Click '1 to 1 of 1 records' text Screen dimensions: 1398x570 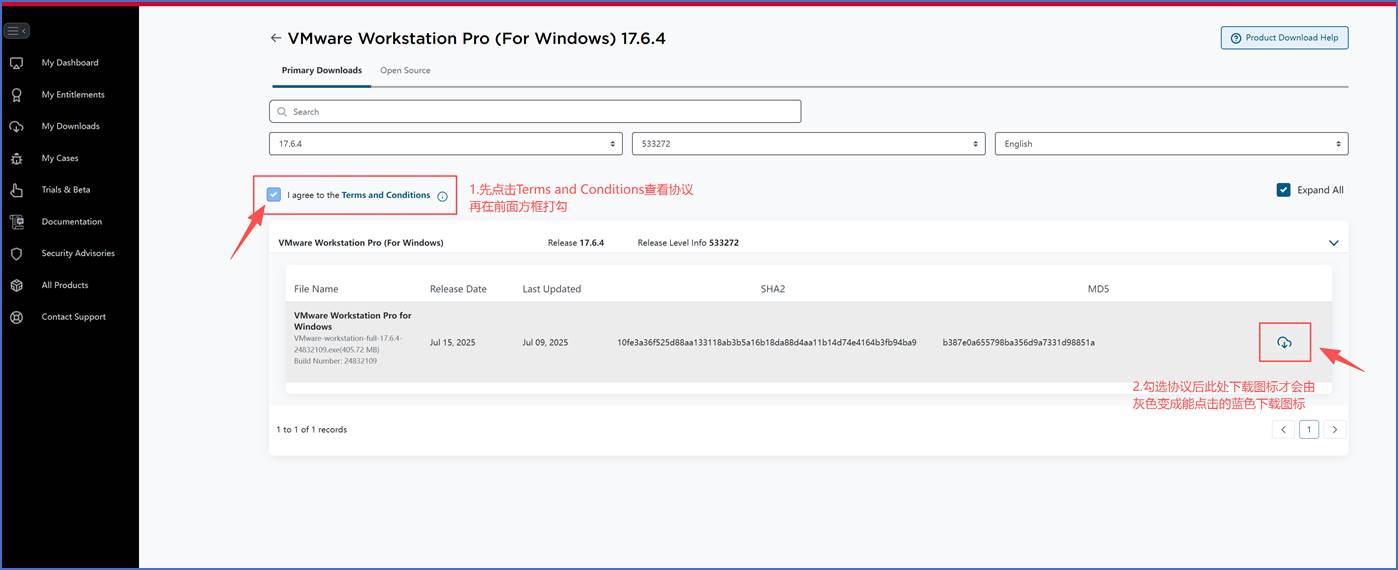[x=312, y=430]
